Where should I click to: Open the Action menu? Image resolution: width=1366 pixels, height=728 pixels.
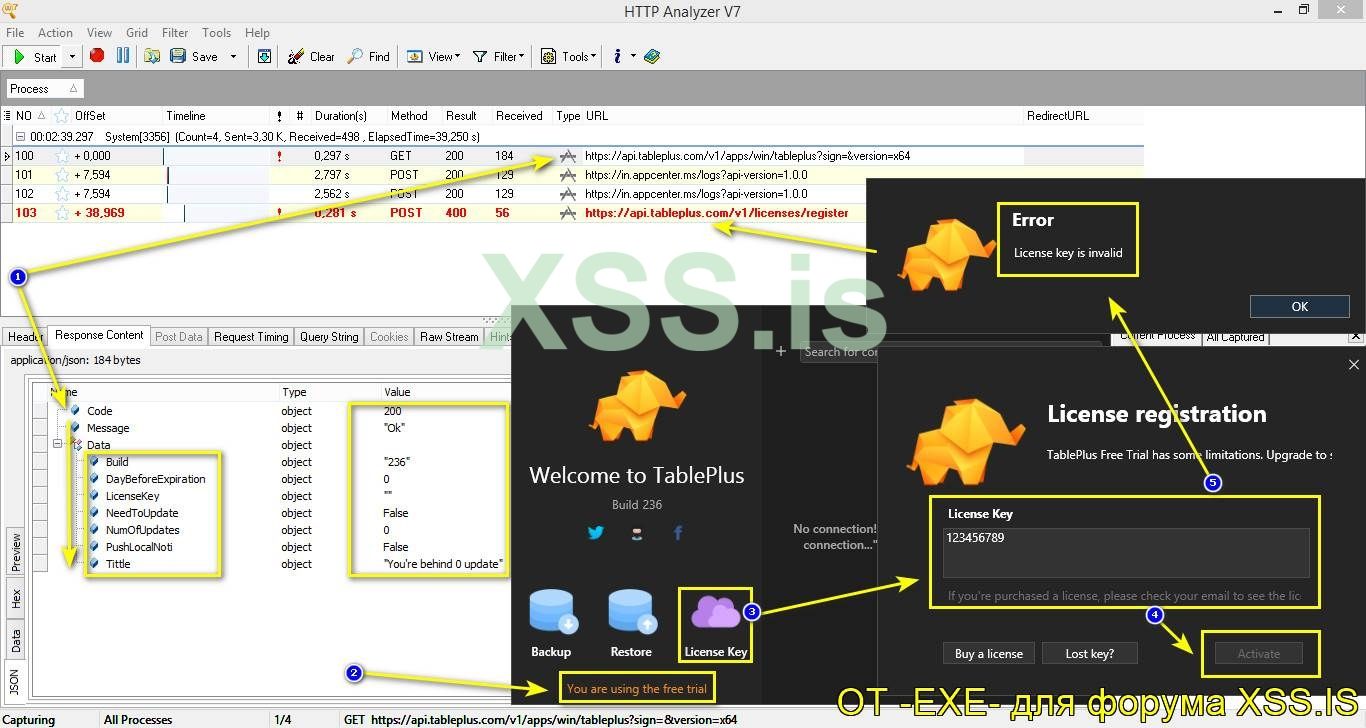55,33
